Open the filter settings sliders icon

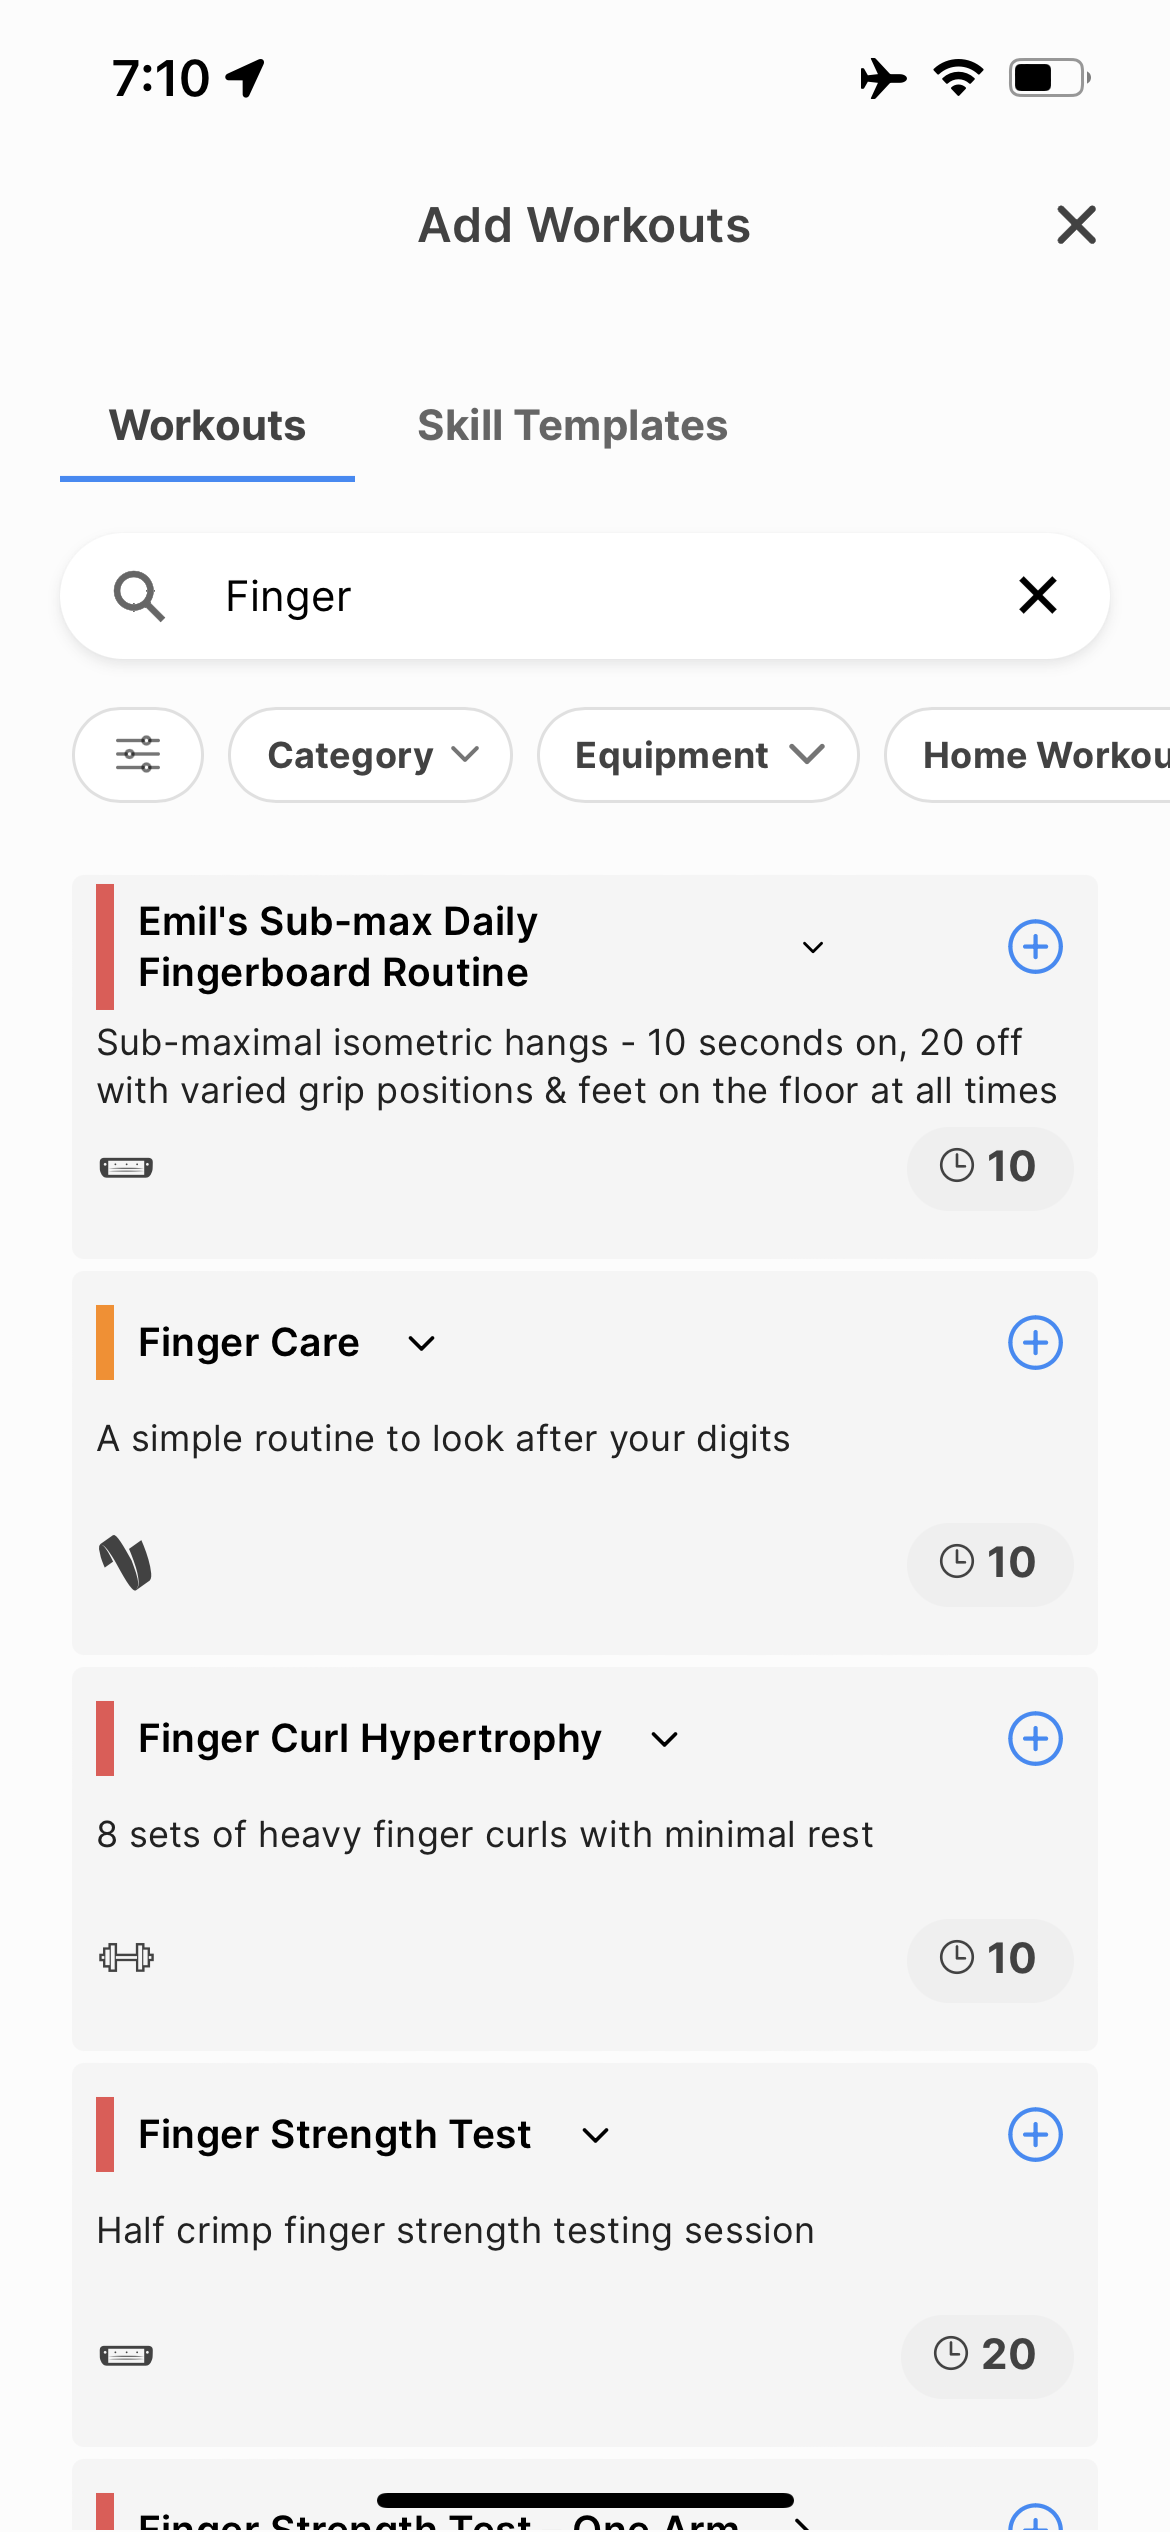138,755
